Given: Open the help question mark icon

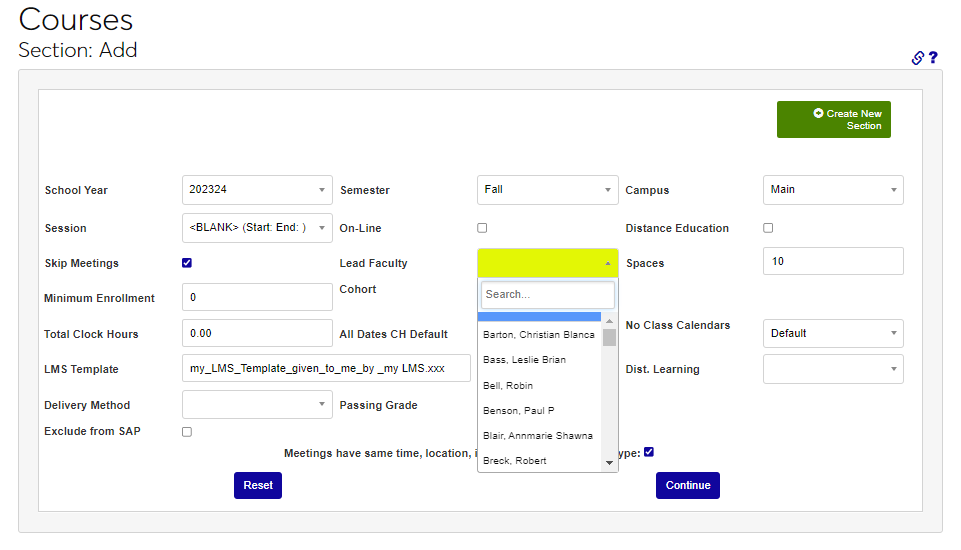Looking at the screenshot, I should [933, 58].
